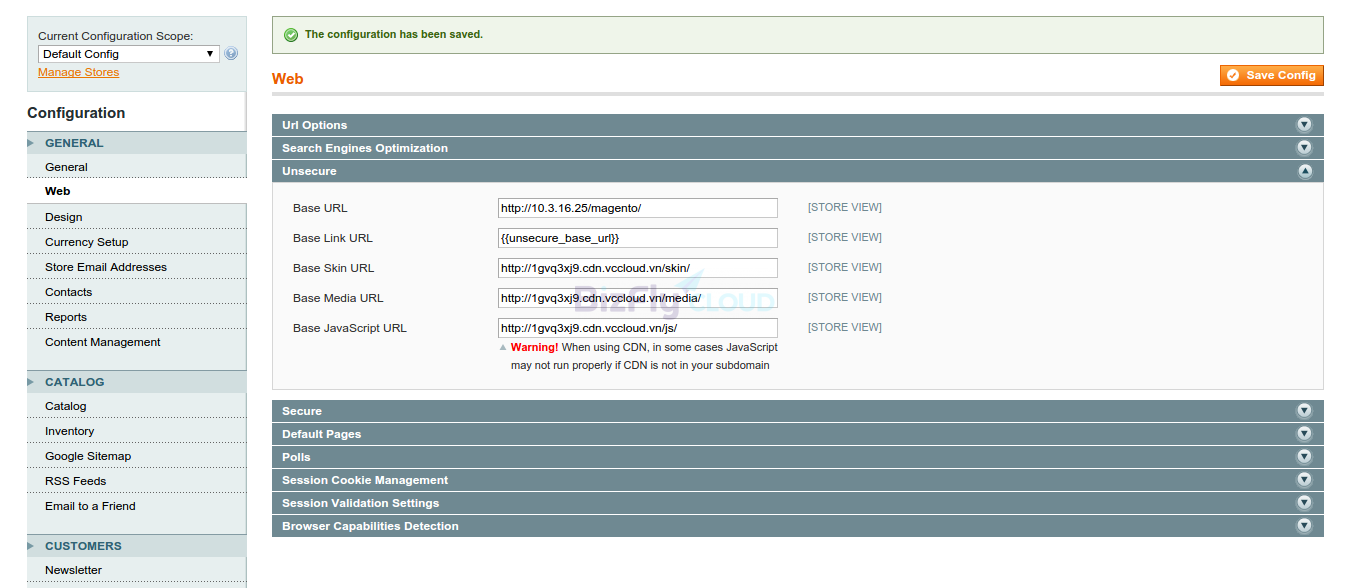Focus the Base Skin URL field
This screenshot has width=1351, height=588.
click(637, 268)
